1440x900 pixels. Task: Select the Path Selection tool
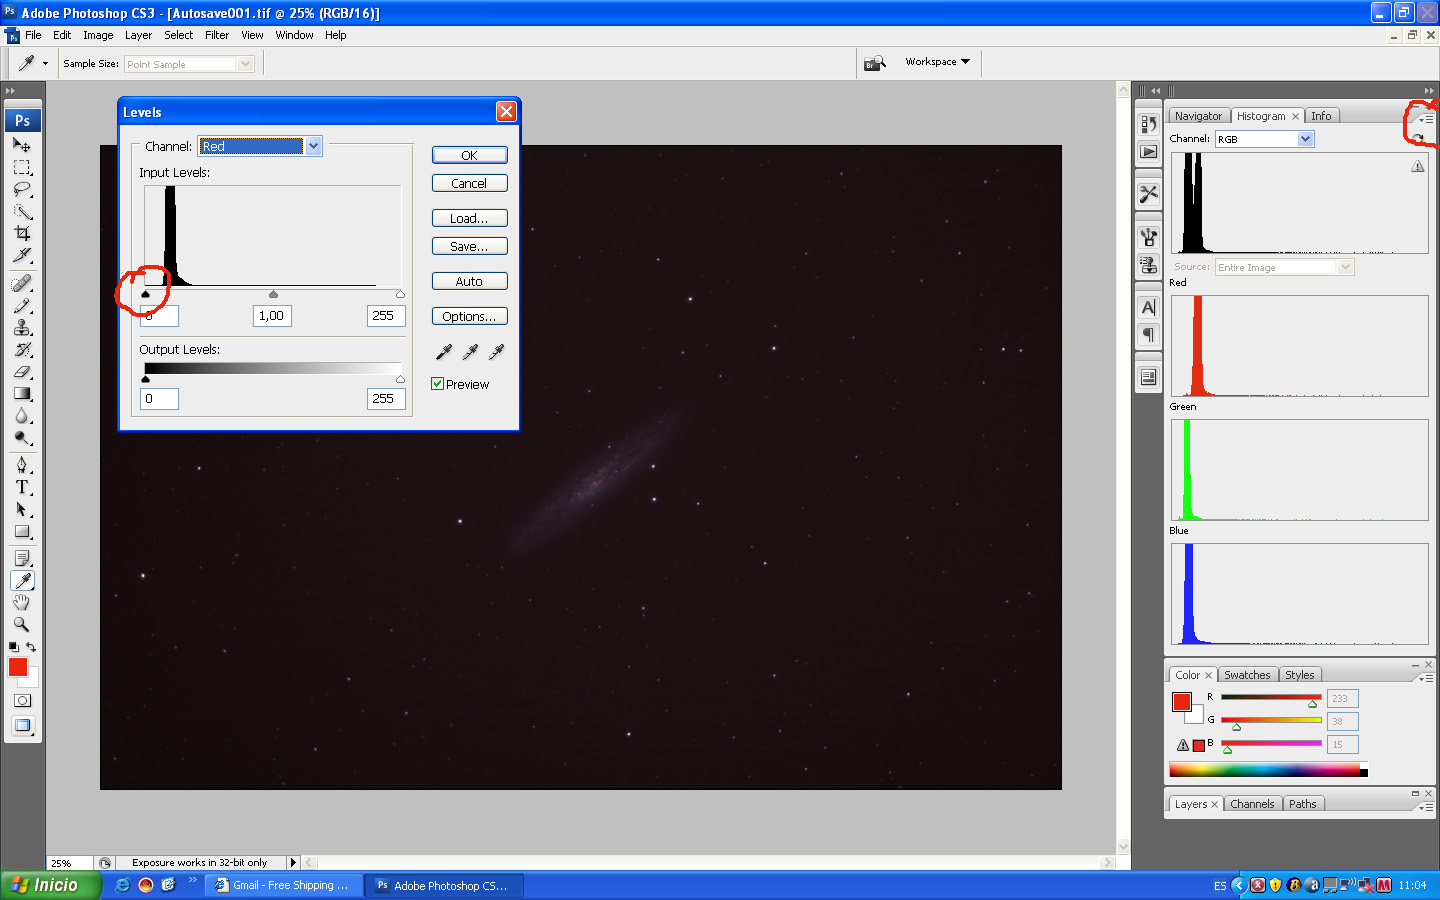pyautogui.click(x=22, y=509)
